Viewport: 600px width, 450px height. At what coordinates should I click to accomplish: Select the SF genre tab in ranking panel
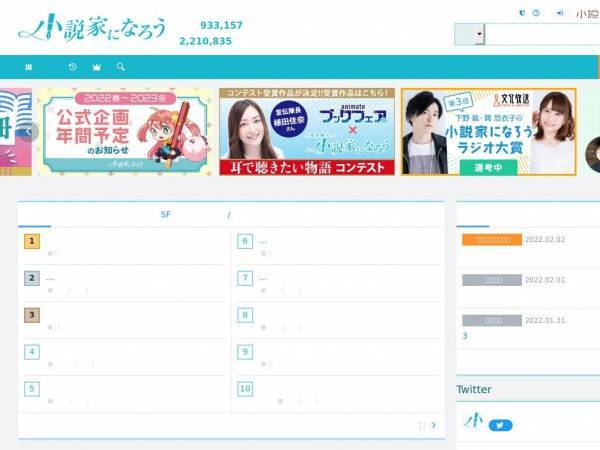[165, 215]
